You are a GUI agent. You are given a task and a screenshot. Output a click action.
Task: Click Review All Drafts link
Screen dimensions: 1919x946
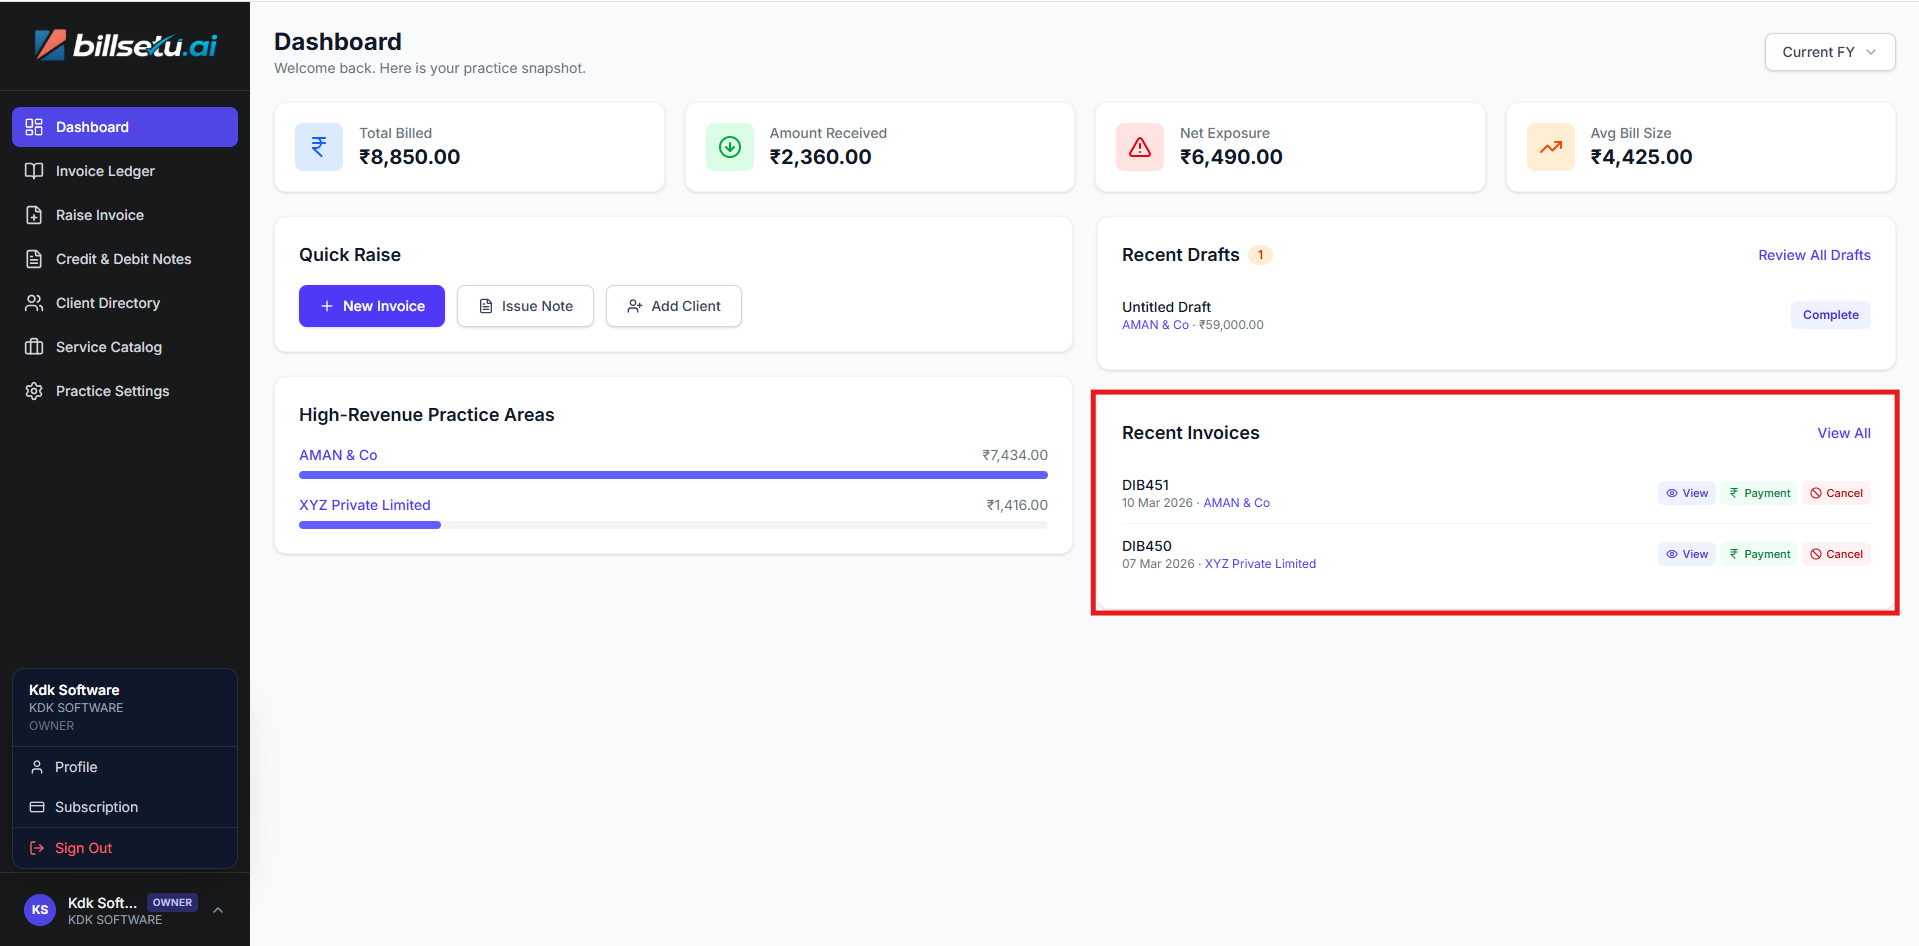[x=1813, y=255]
